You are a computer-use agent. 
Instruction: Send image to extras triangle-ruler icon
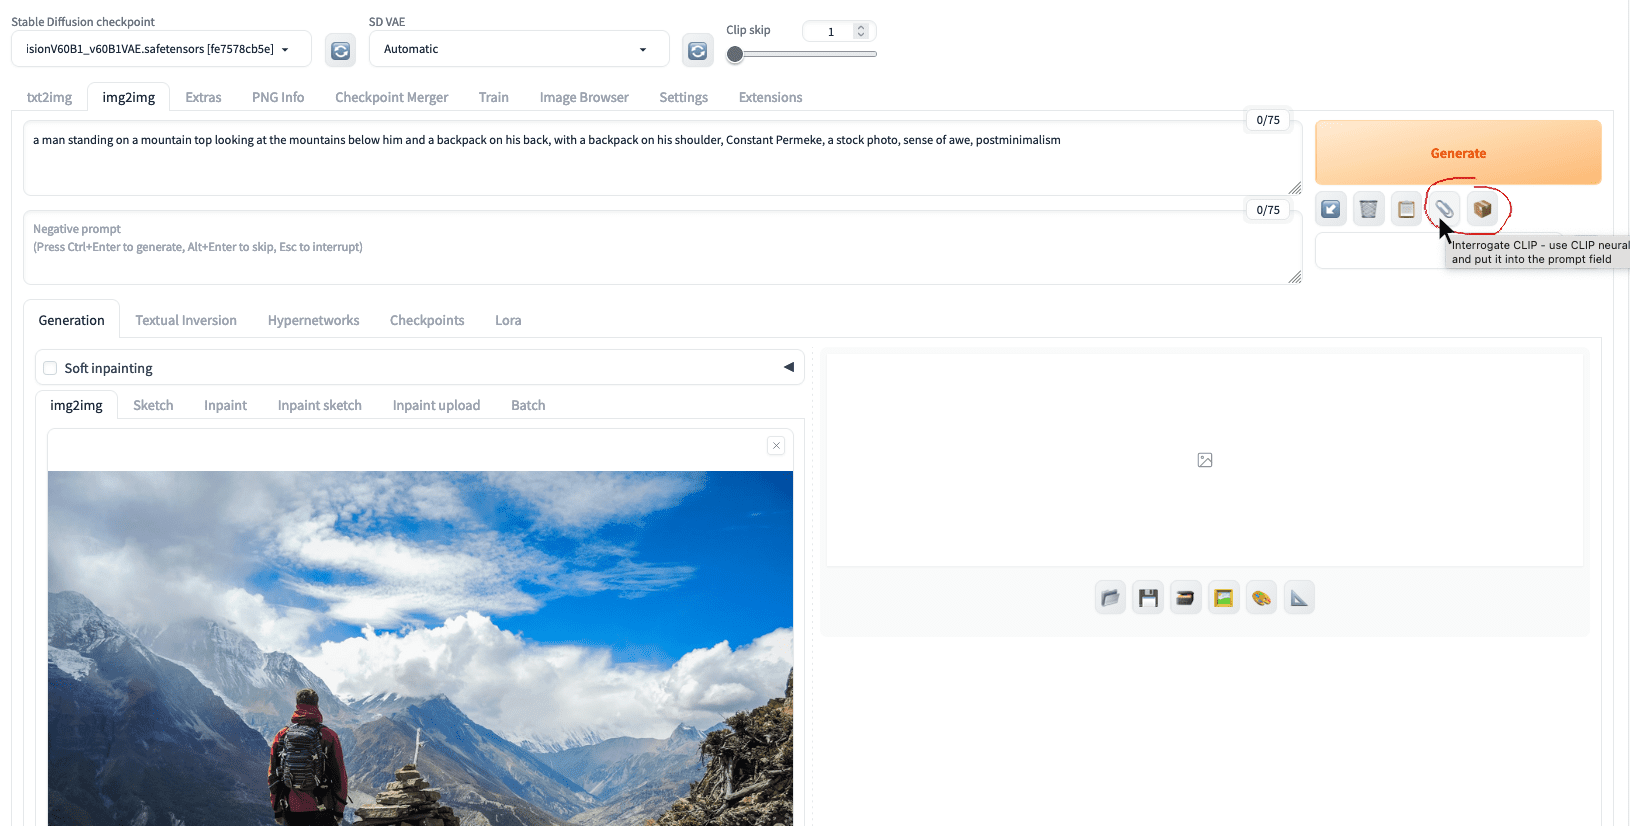(x=1299, y=598)
